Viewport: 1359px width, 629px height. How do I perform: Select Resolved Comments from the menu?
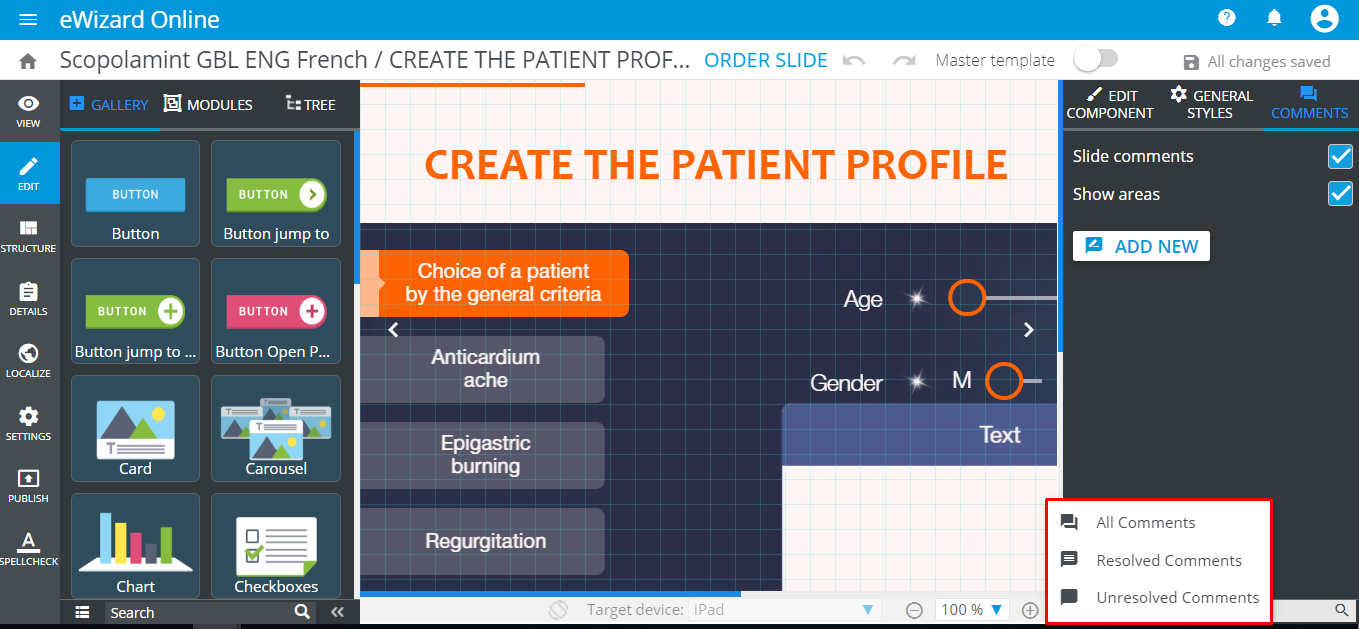tap(1168, 560)
